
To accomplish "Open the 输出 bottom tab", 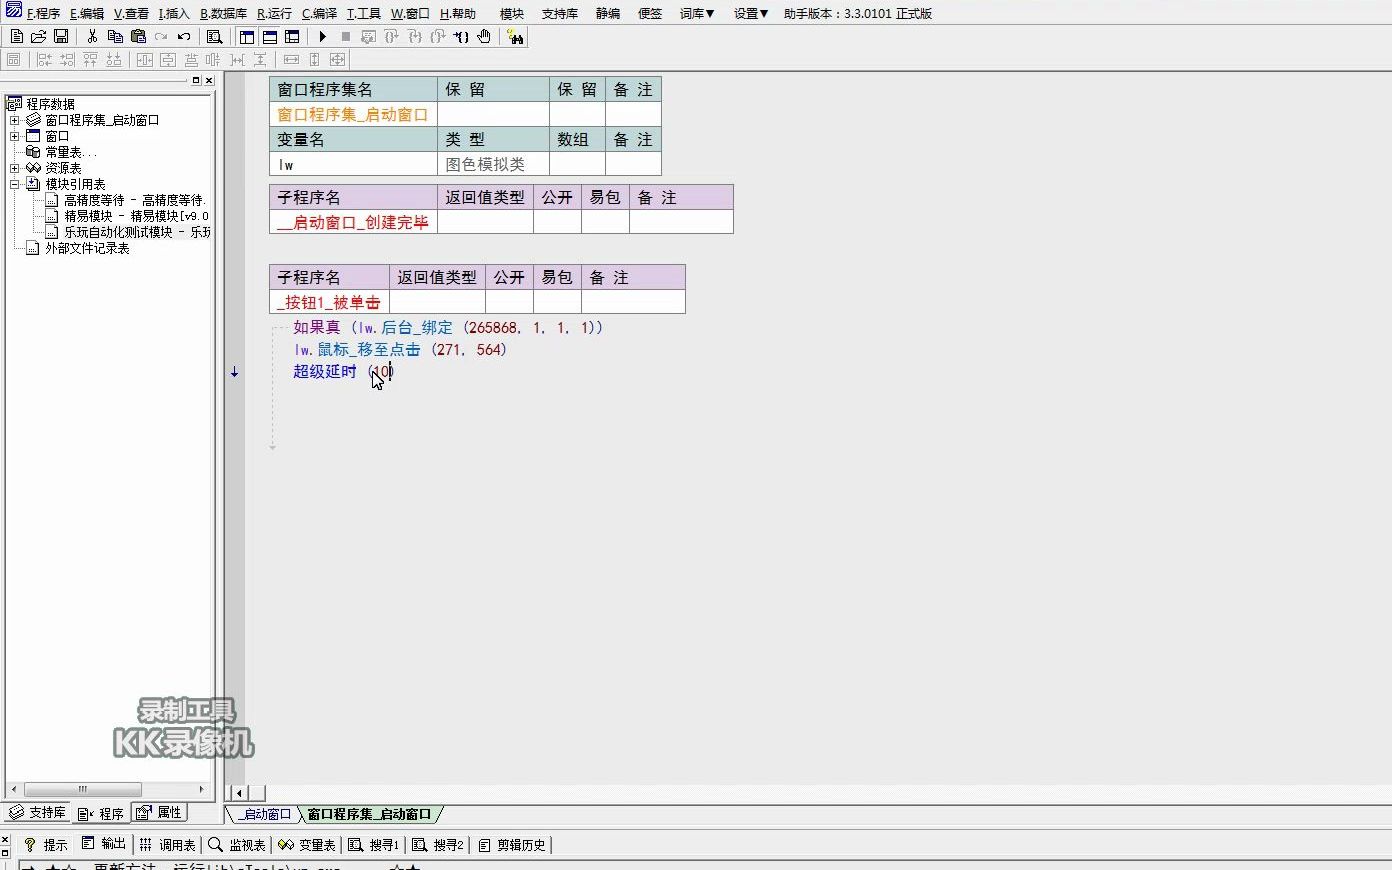I will (104, 845).
